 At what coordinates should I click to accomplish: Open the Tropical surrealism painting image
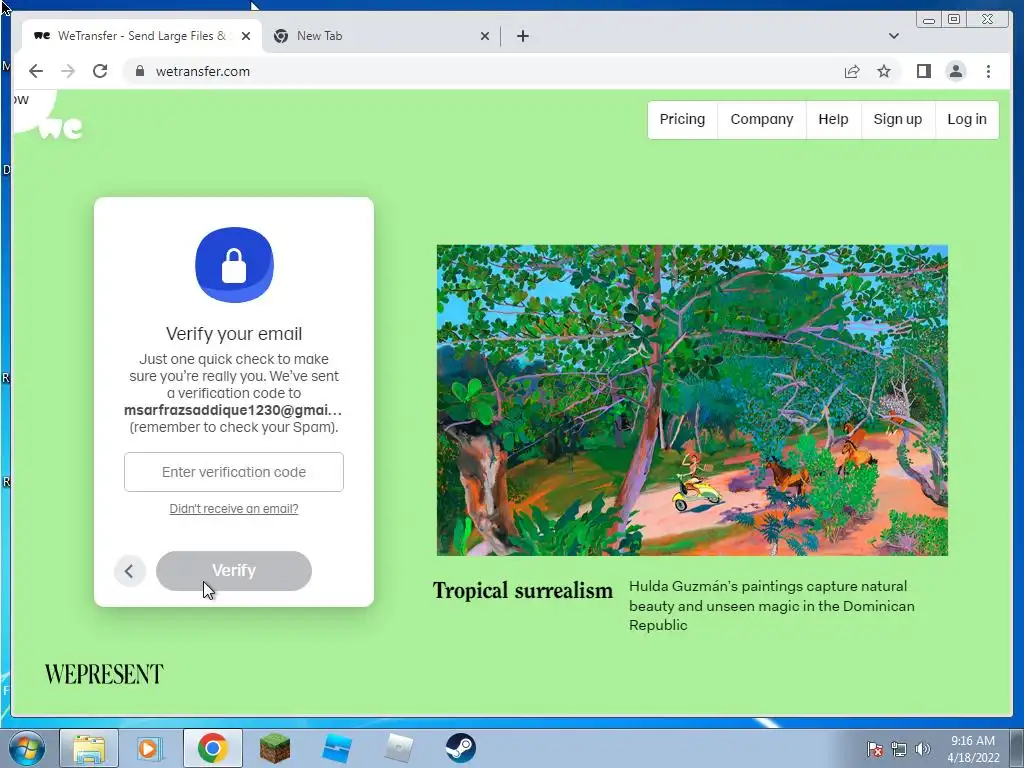(692, 400)
